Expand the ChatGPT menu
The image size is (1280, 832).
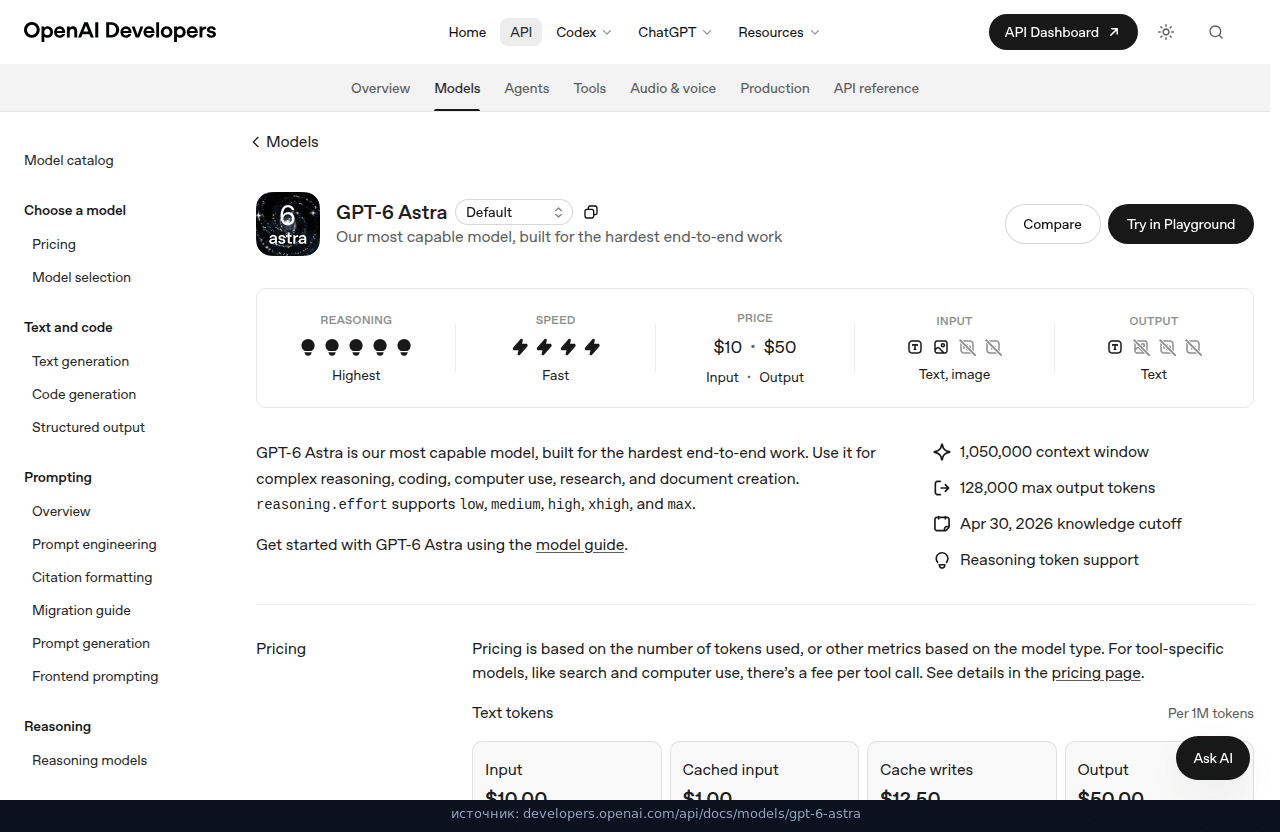click(675, 32)
